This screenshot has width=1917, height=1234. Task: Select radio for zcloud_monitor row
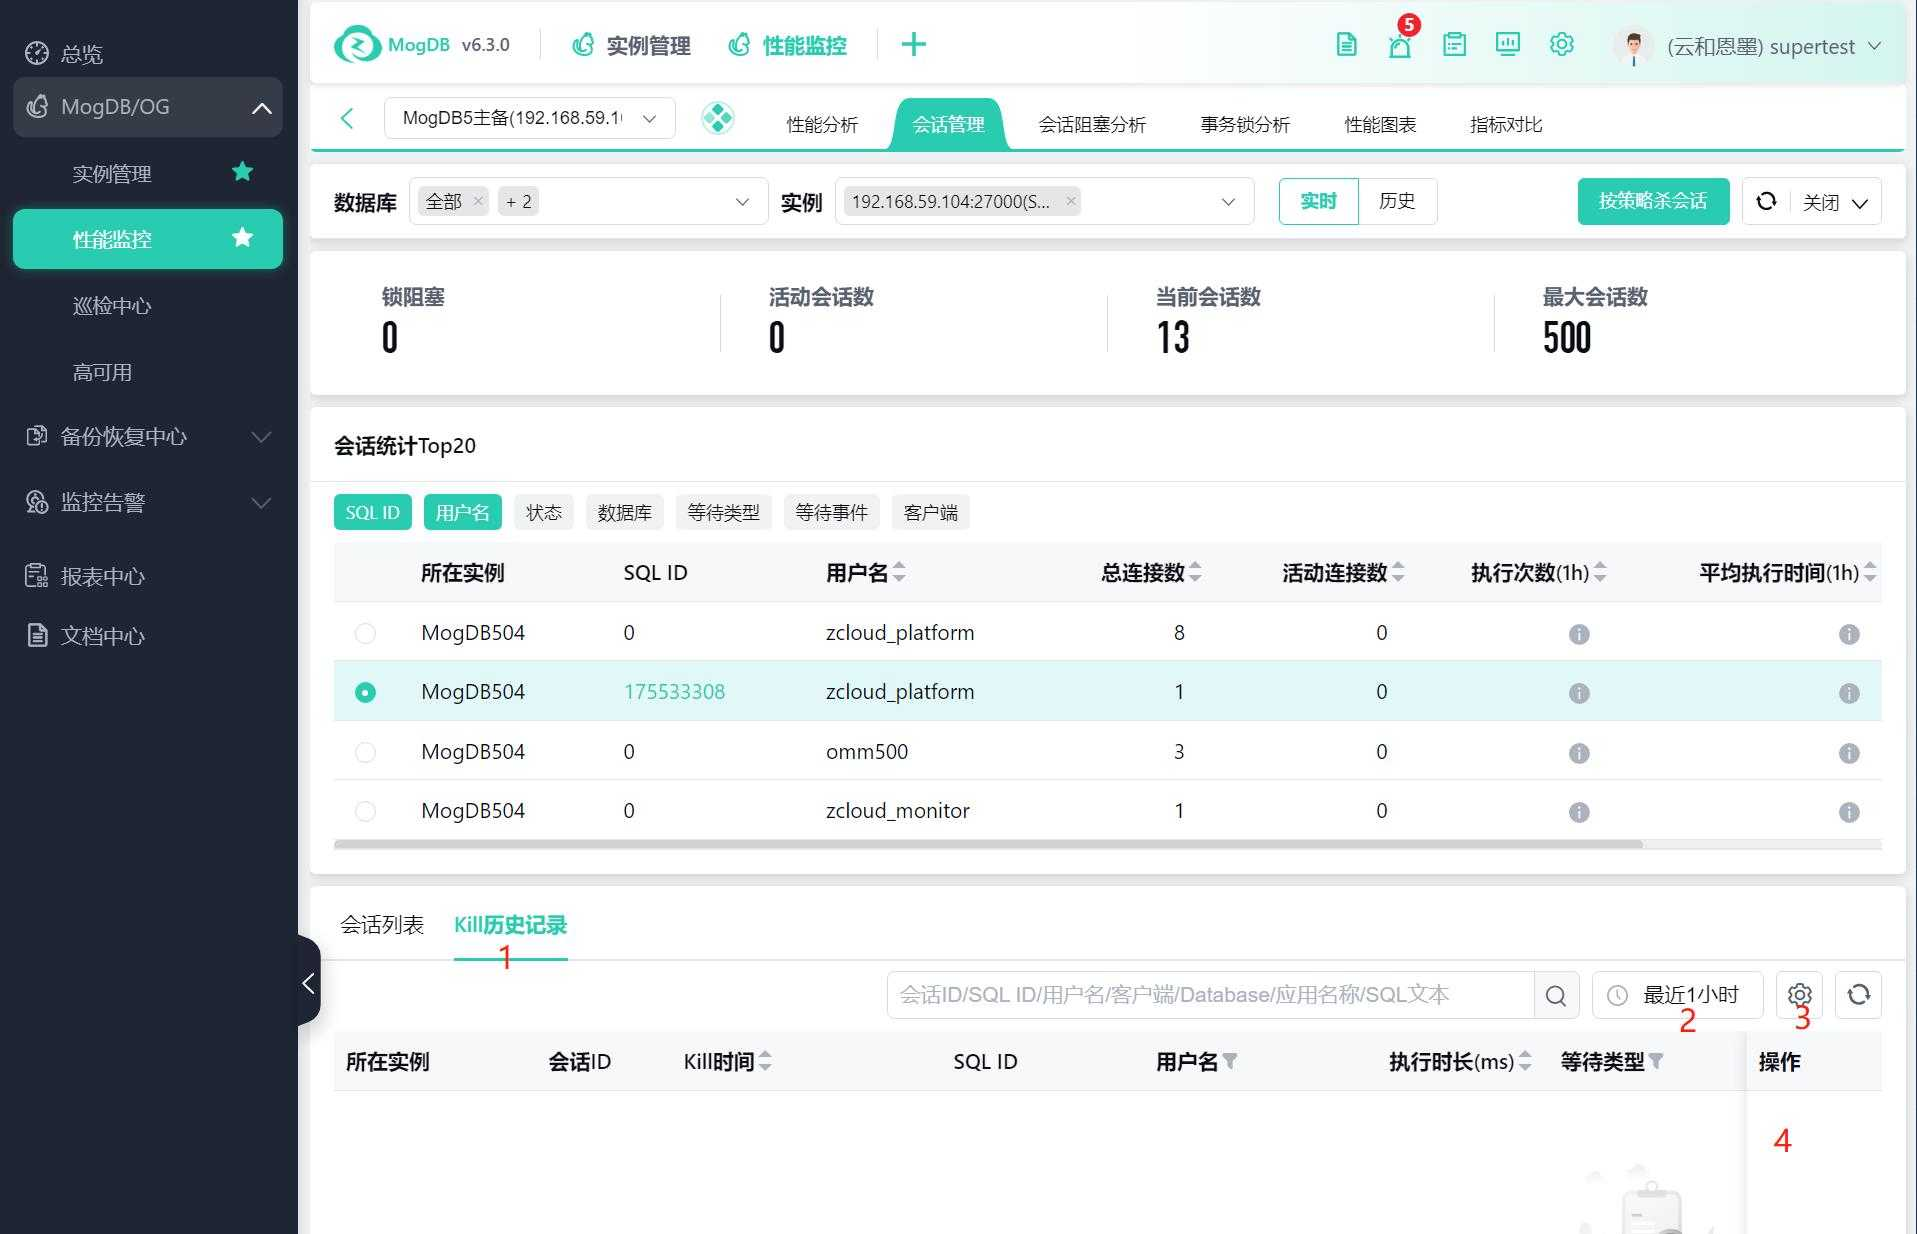point(365,811)
